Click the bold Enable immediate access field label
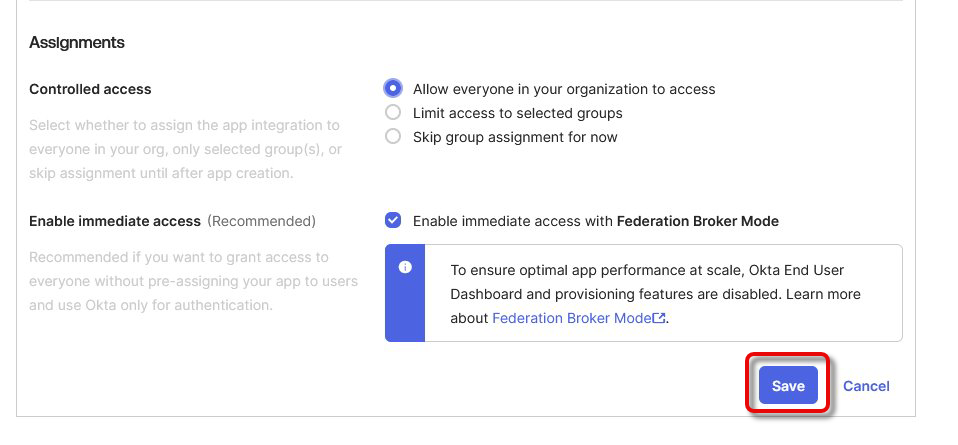The image size is (958, 445). pos(115,221)
